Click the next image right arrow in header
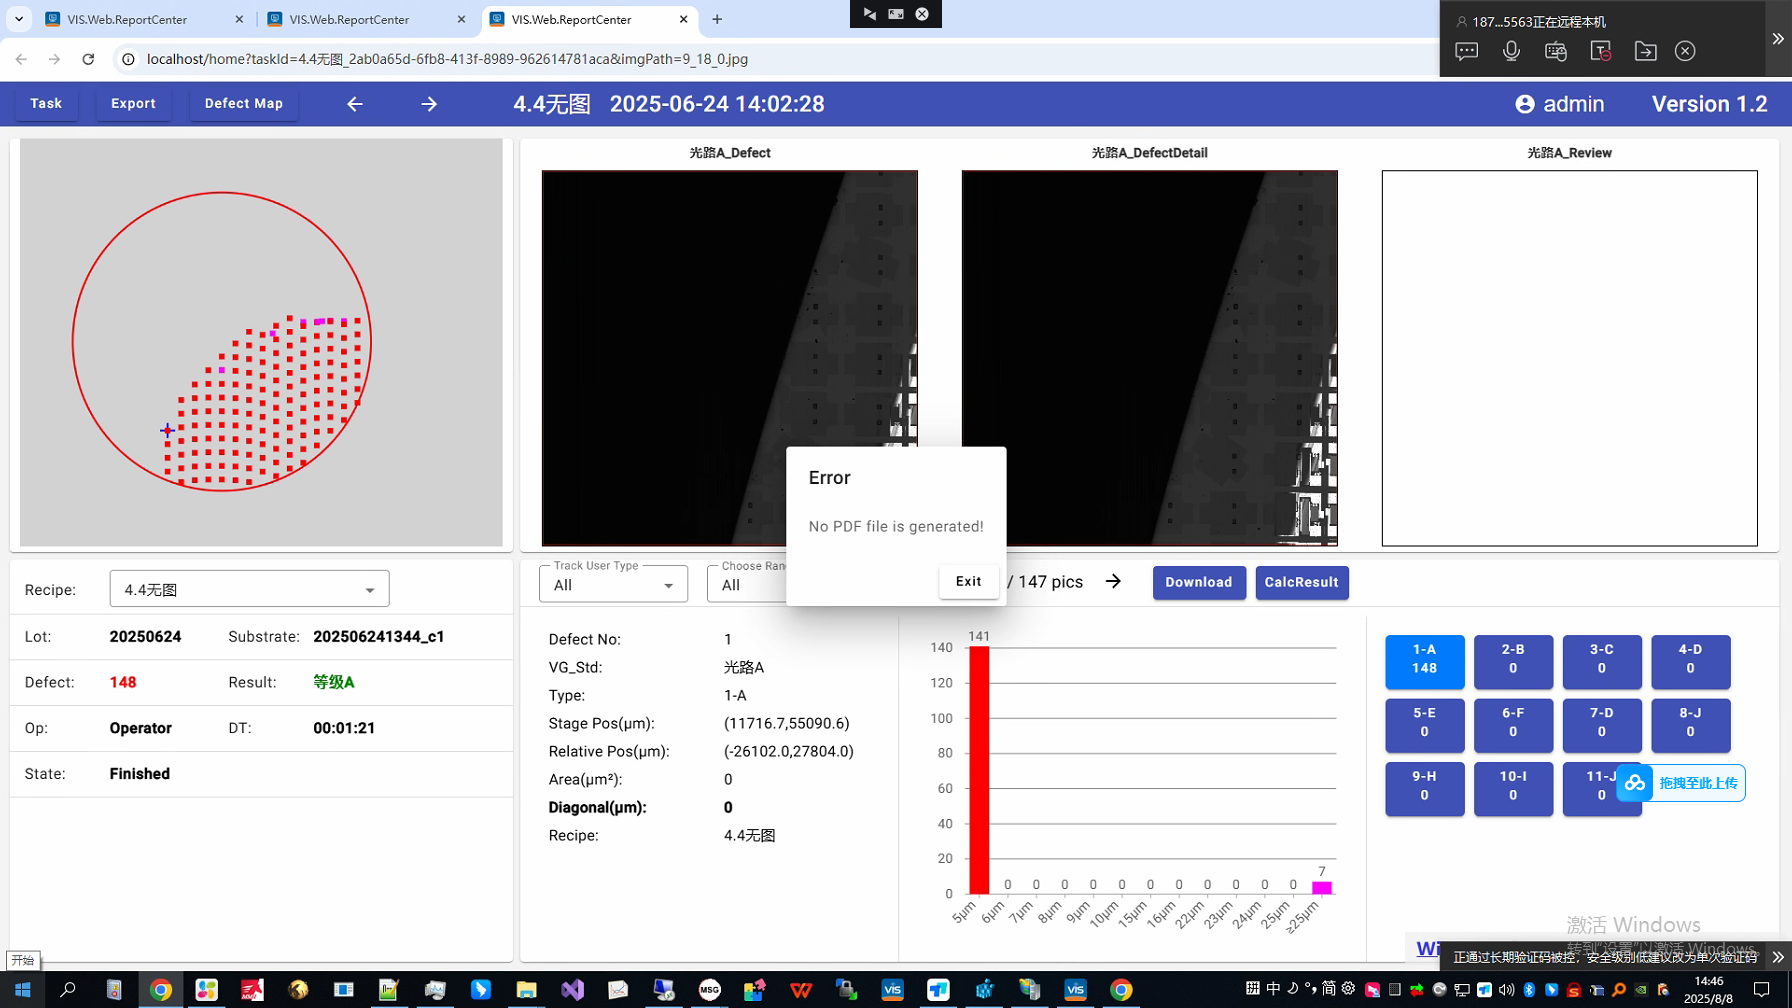The width and height of the screenshot is (1792, 1008). [x=429, y=104]
